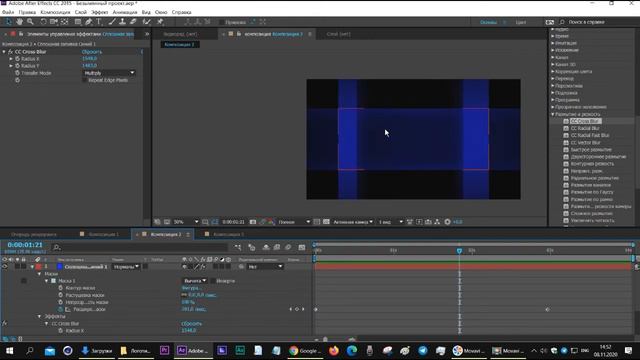Viewport: 640px width, 360px height.
Task: Open the Animation menu
Action: pyautogui.click(x=125, y=12)
